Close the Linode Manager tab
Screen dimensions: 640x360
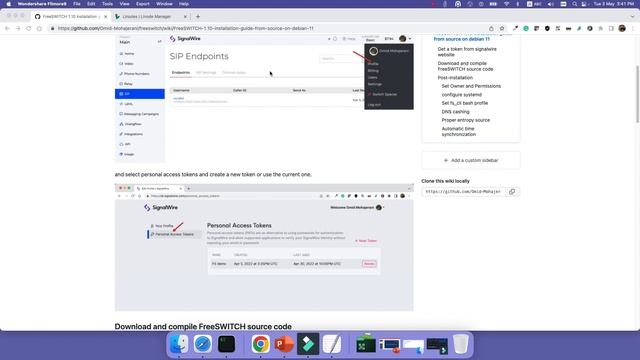tap(185, 17)
